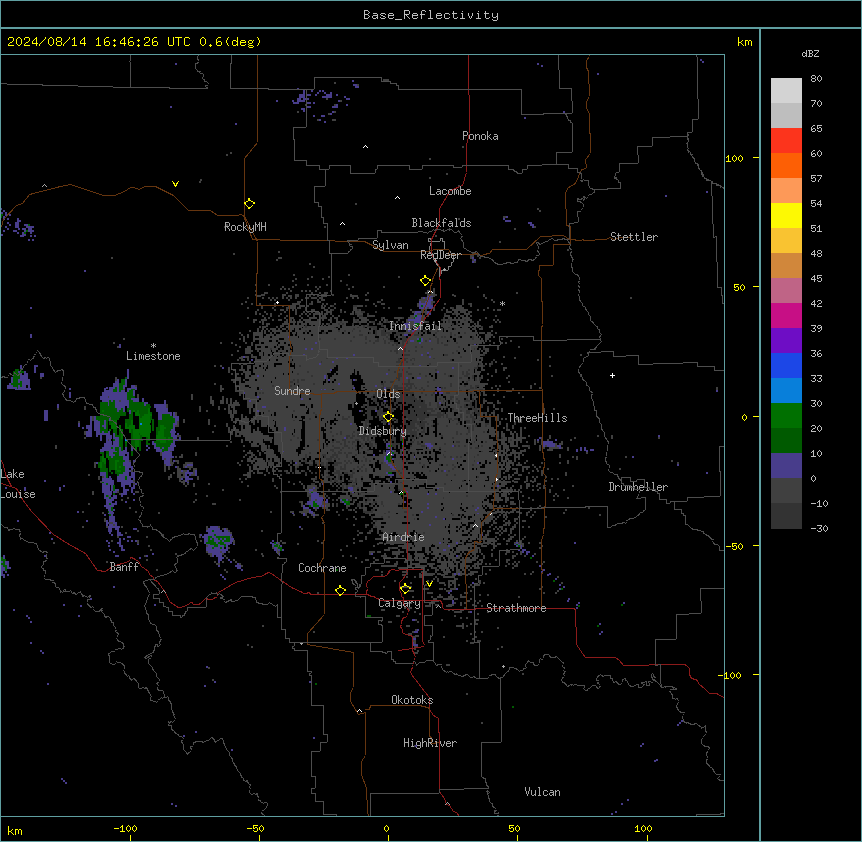The height and width of the screenshot is (842, 862).
Task: Click the Ponoka city label
Action: (x=480, y=136)
